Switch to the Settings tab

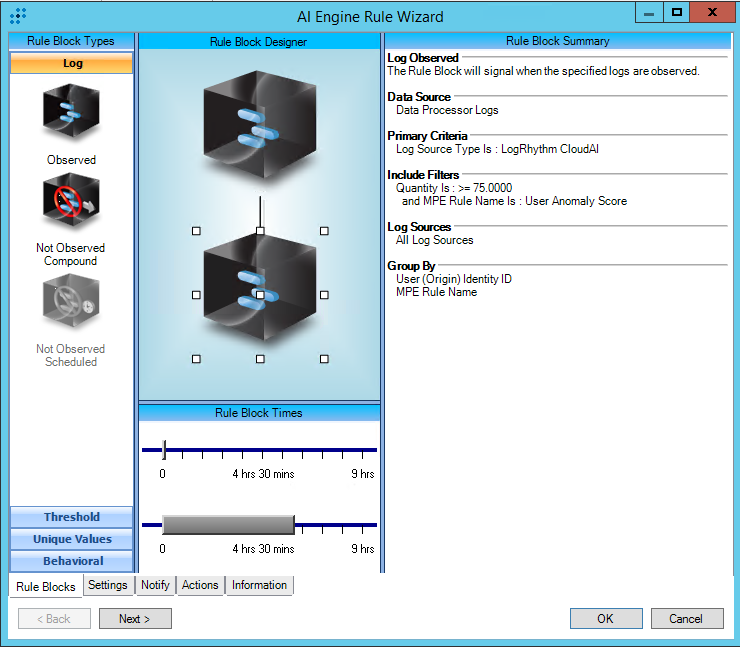107,585
